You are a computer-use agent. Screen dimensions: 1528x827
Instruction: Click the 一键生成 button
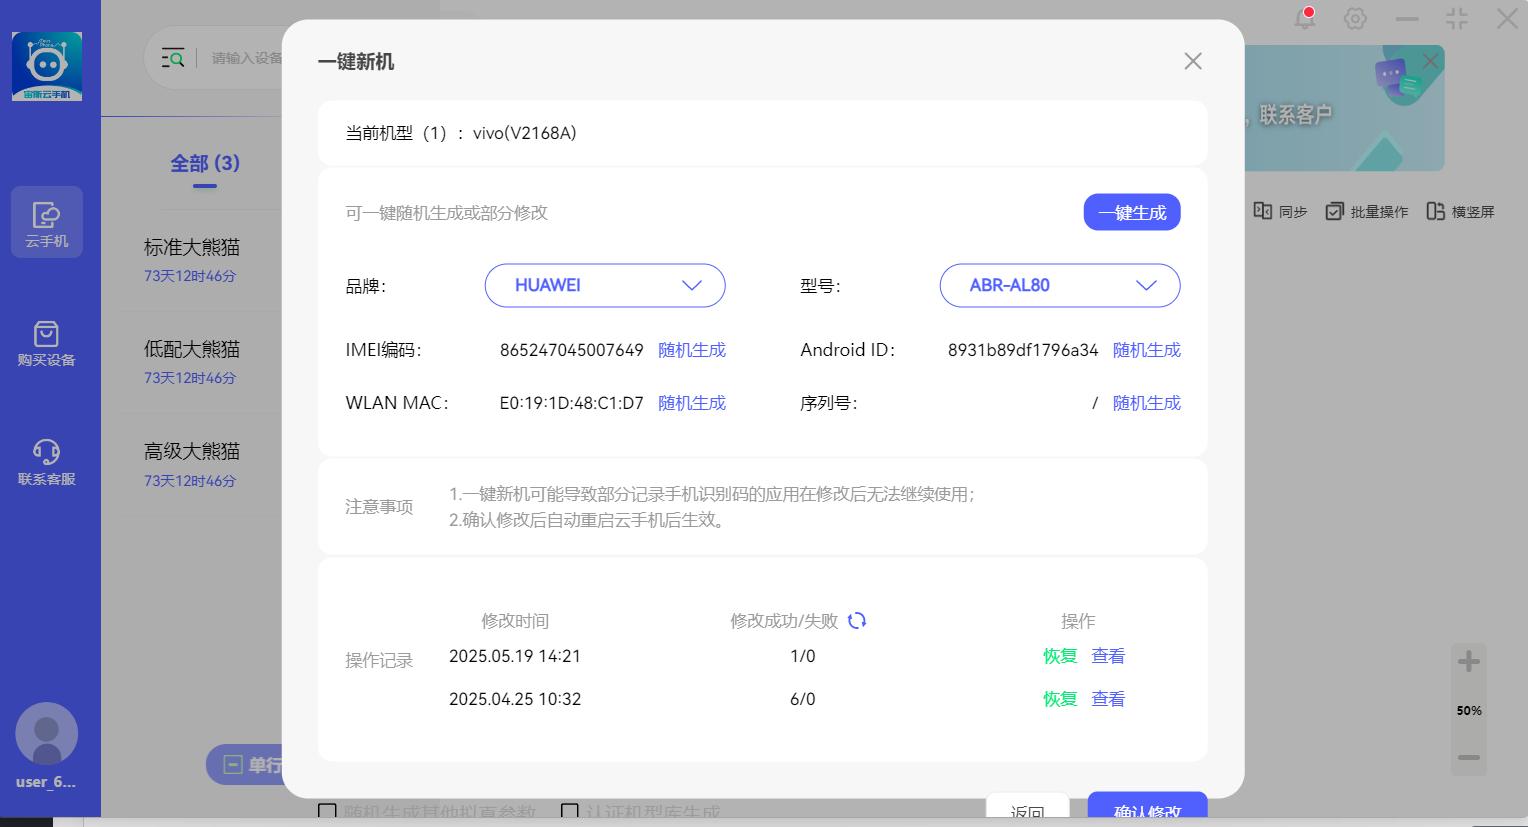[x=1131, y=212]
